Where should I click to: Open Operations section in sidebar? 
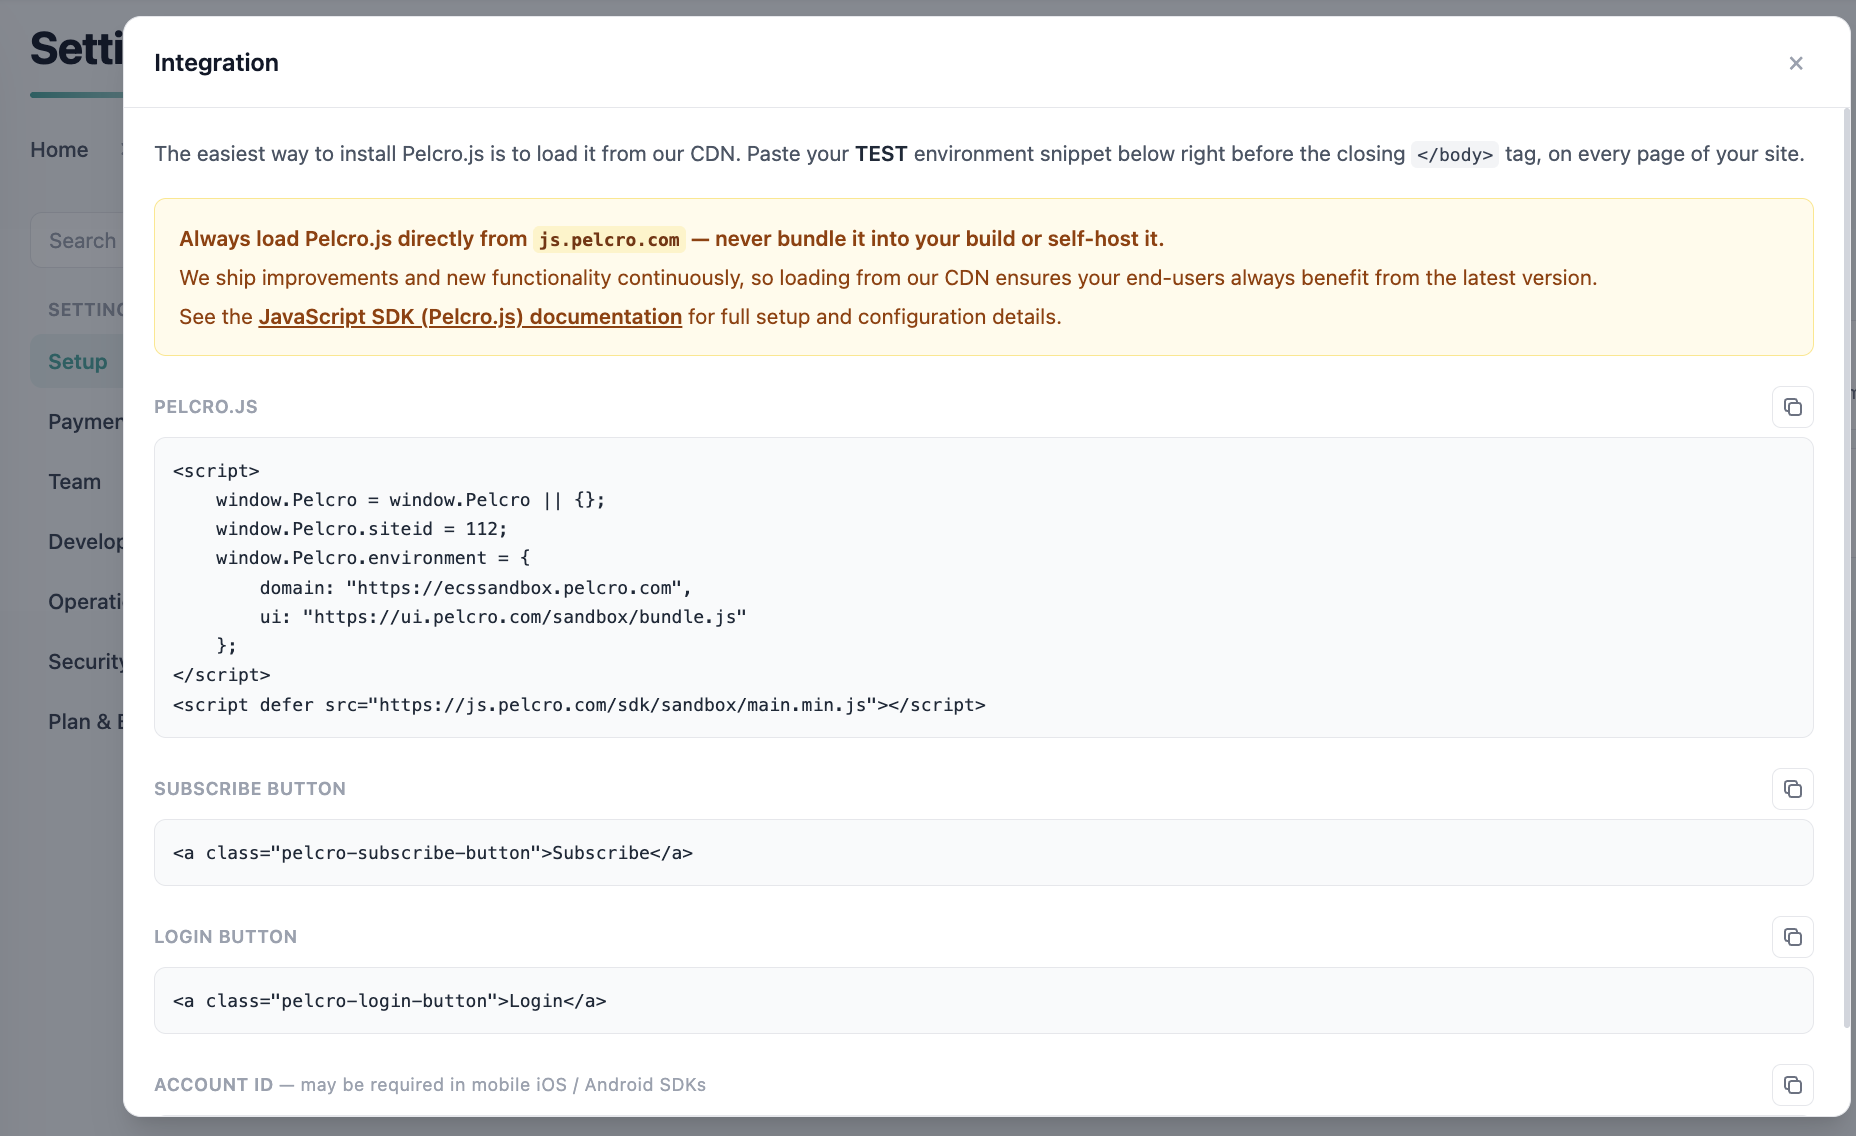(85, 602)
